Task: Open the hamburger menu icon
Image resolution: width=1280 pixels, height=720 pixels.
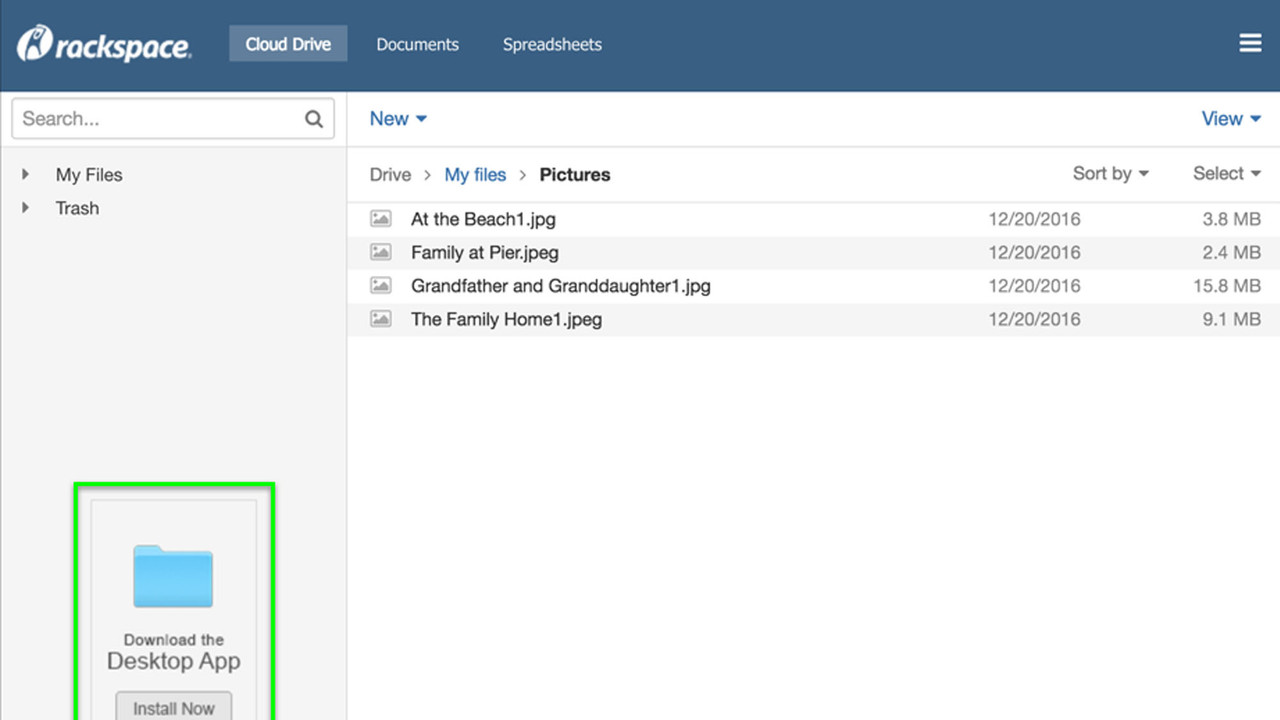Action: pyautogui.click(x=1250, y=44)
